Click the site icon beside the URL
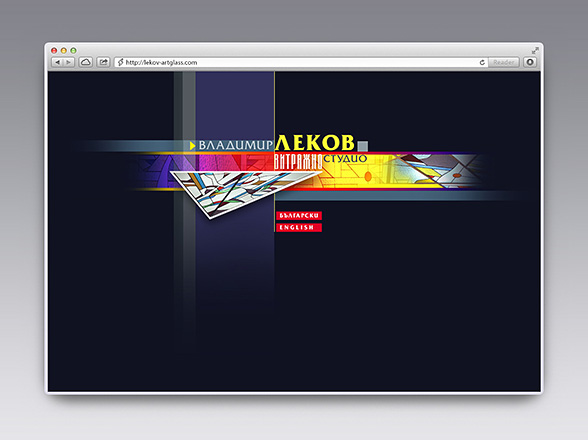 point(120,62)
